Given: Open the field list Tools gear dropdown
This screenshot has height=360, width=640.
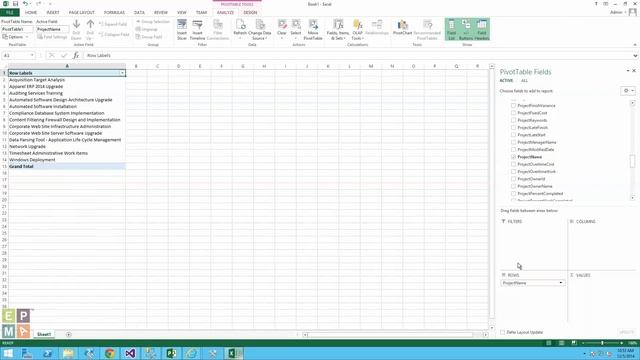Looking at the screenshot, I should click(628, 91).
